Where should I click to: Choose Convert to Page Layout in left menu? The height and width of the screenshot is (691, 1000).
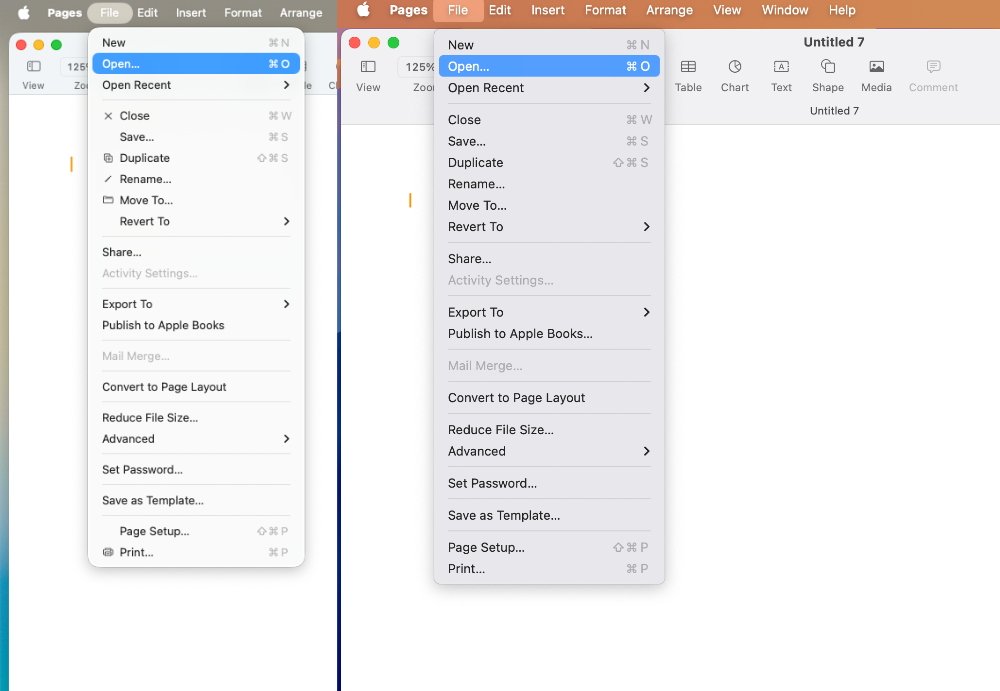[196, 387]
